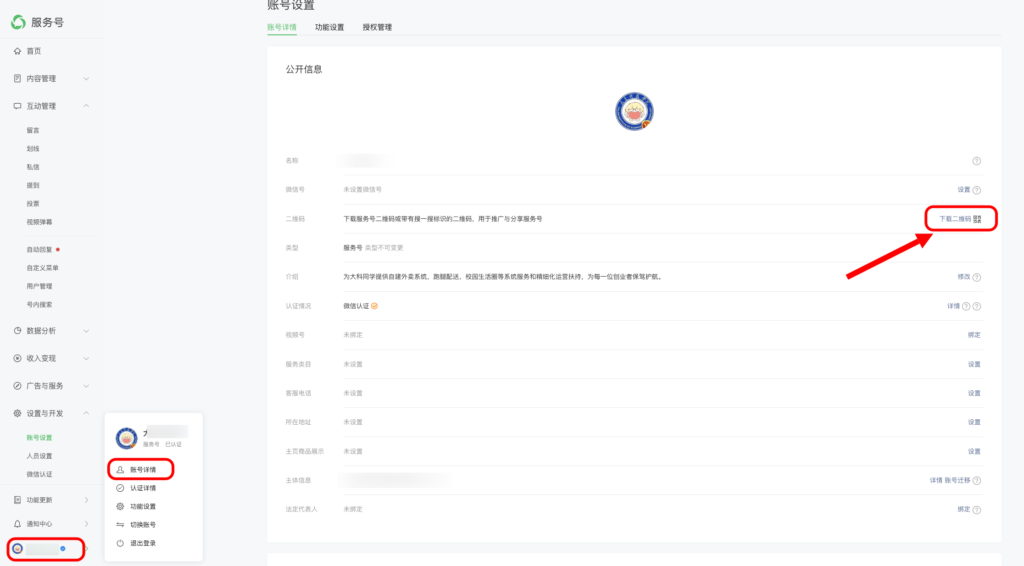Expand the 收入变现 chevron
The height and width of the screenshot is (566, 1024).
click(x=86, y=358)
